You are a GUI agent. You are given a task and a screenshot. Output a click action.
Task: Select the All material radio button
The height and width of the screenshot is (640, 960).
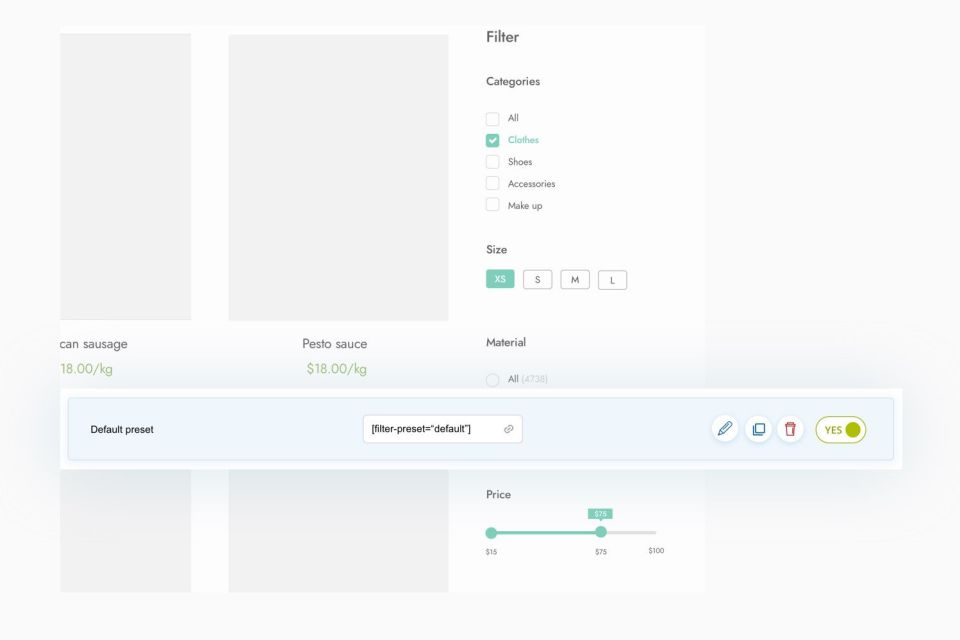492,380
